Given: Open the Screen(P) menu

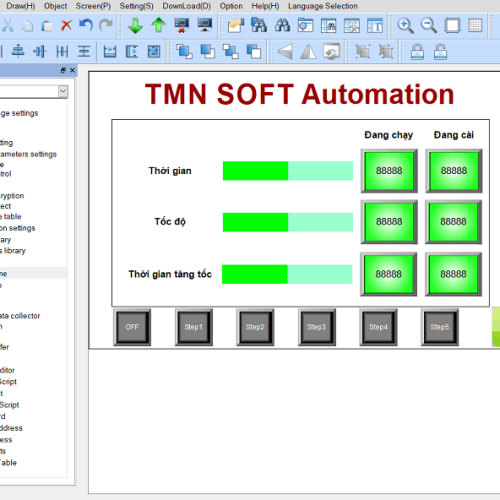Looking at the screenshot, I should (93, 6).
